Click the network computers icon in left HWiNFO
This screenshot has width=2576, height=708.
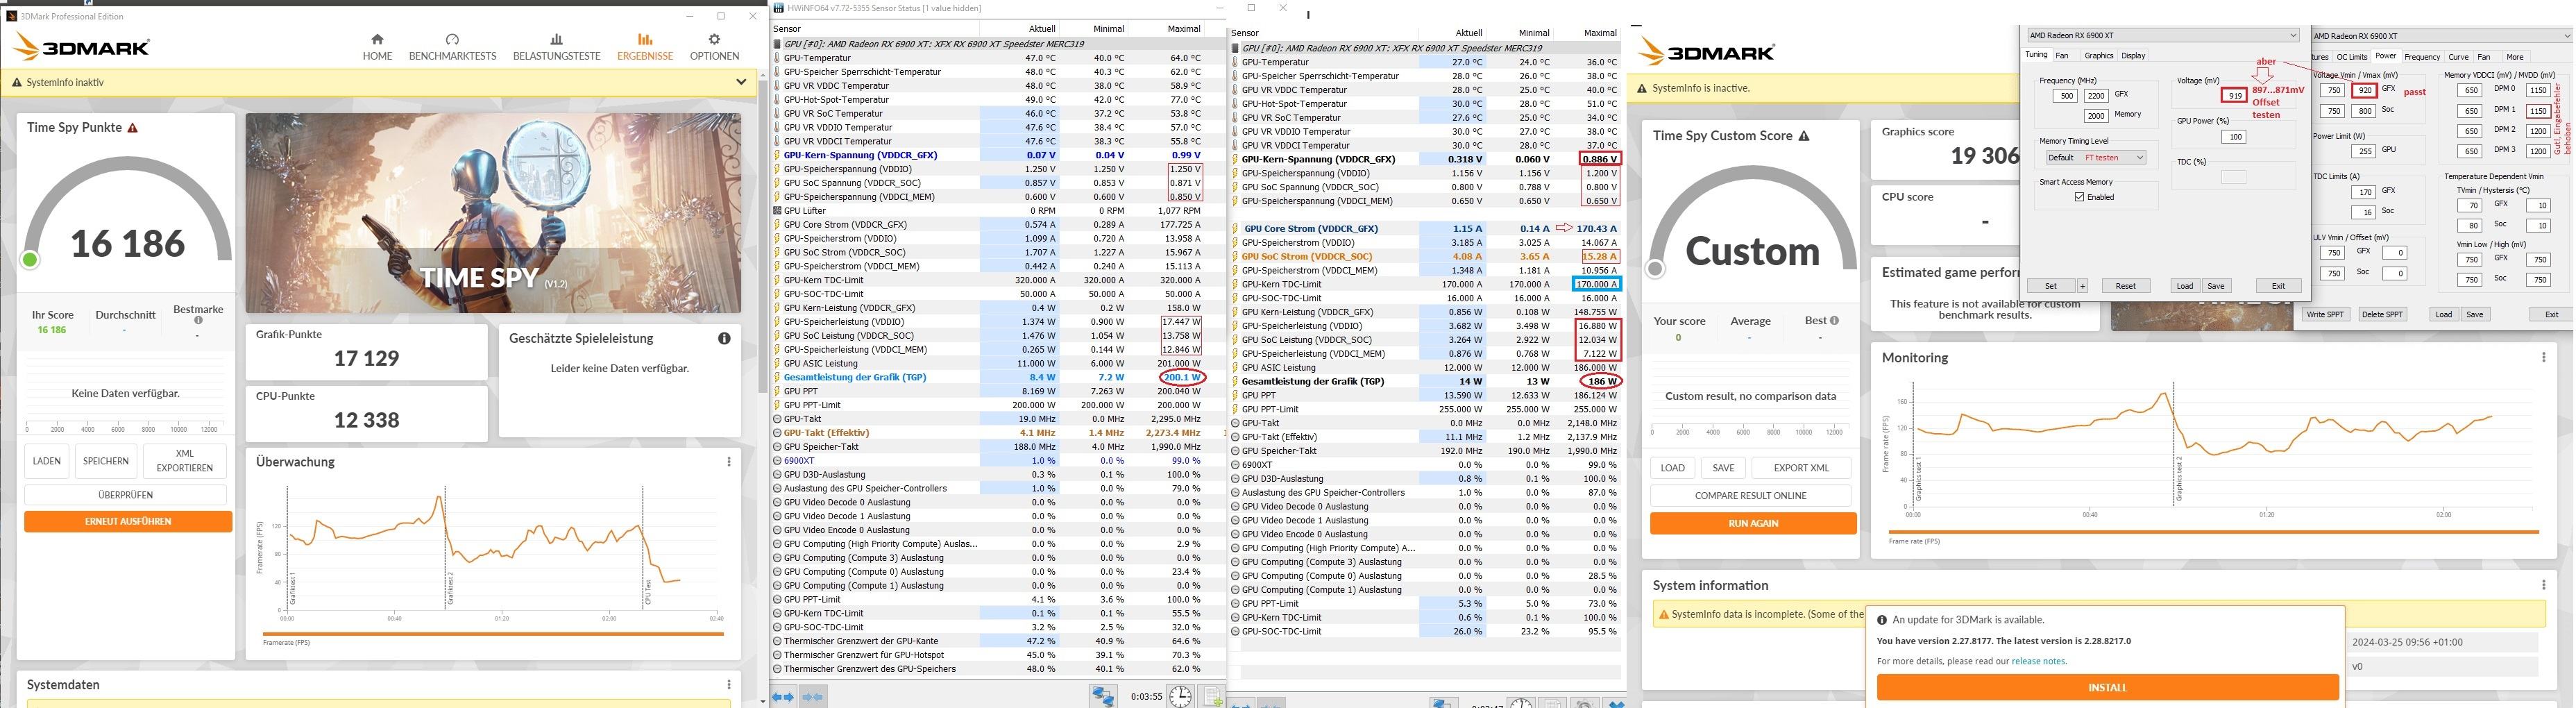tap(1104, 696)
